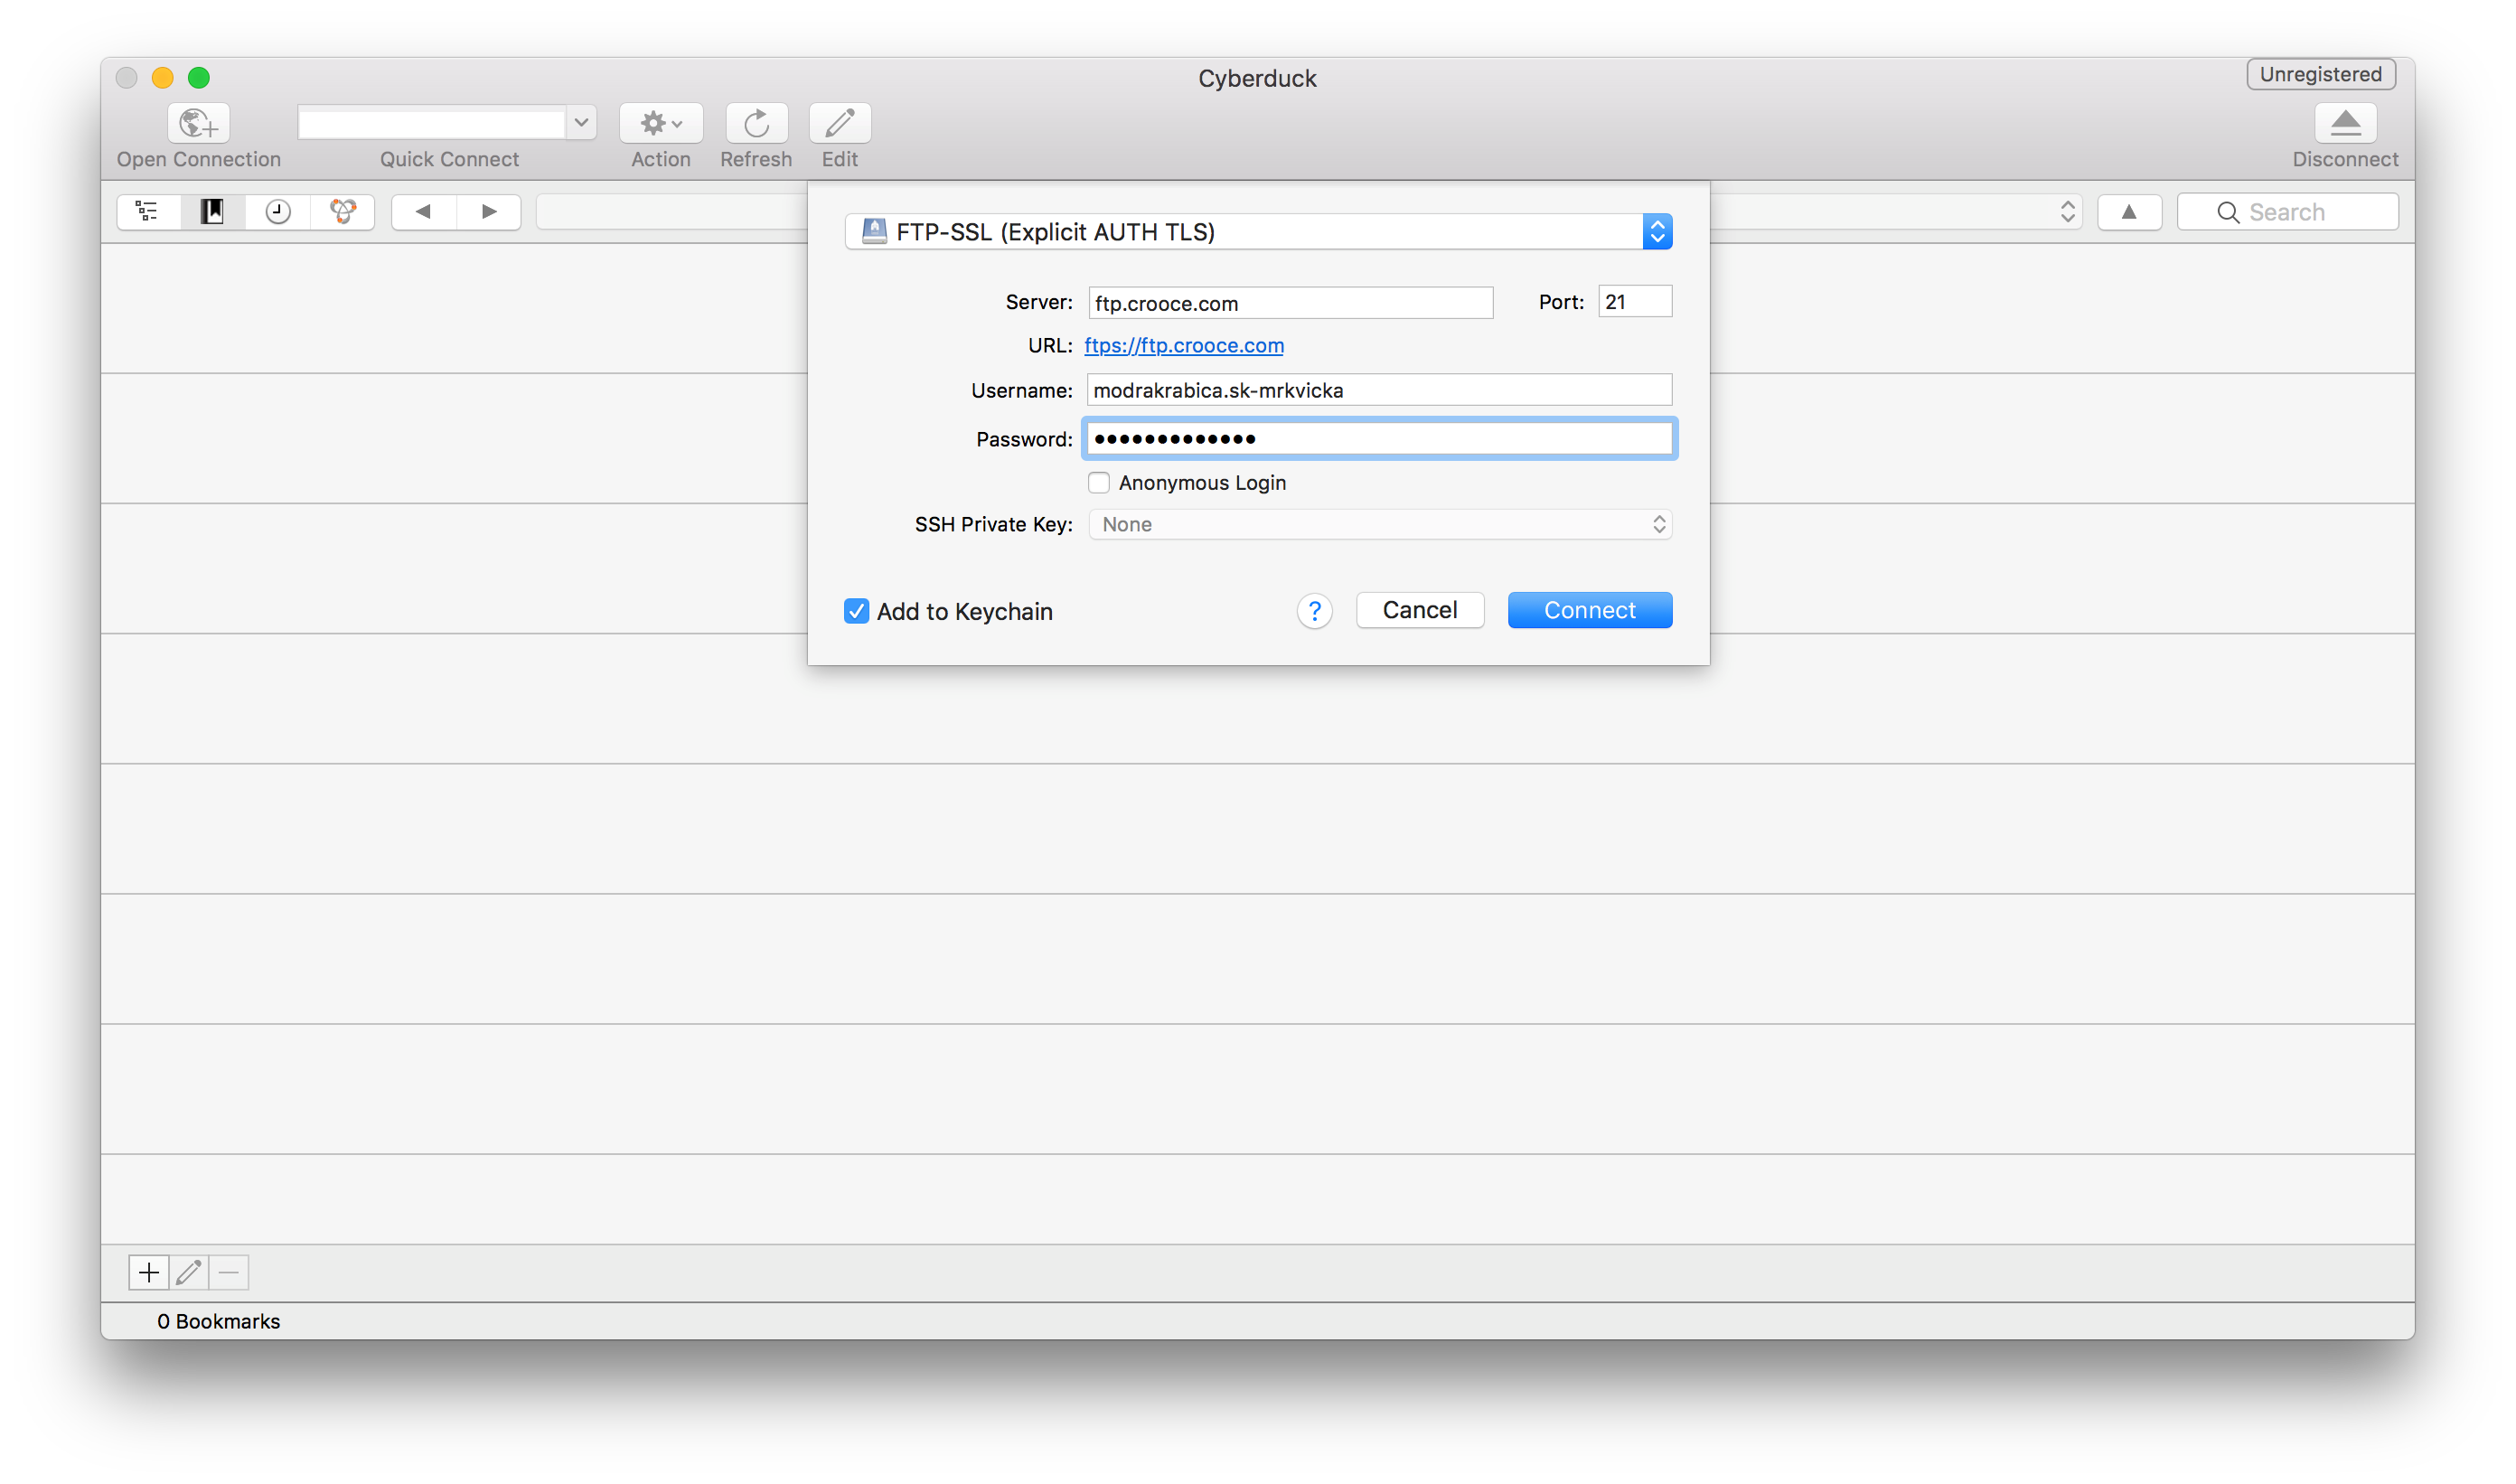Click the help question mark button

click(1314, 611)
